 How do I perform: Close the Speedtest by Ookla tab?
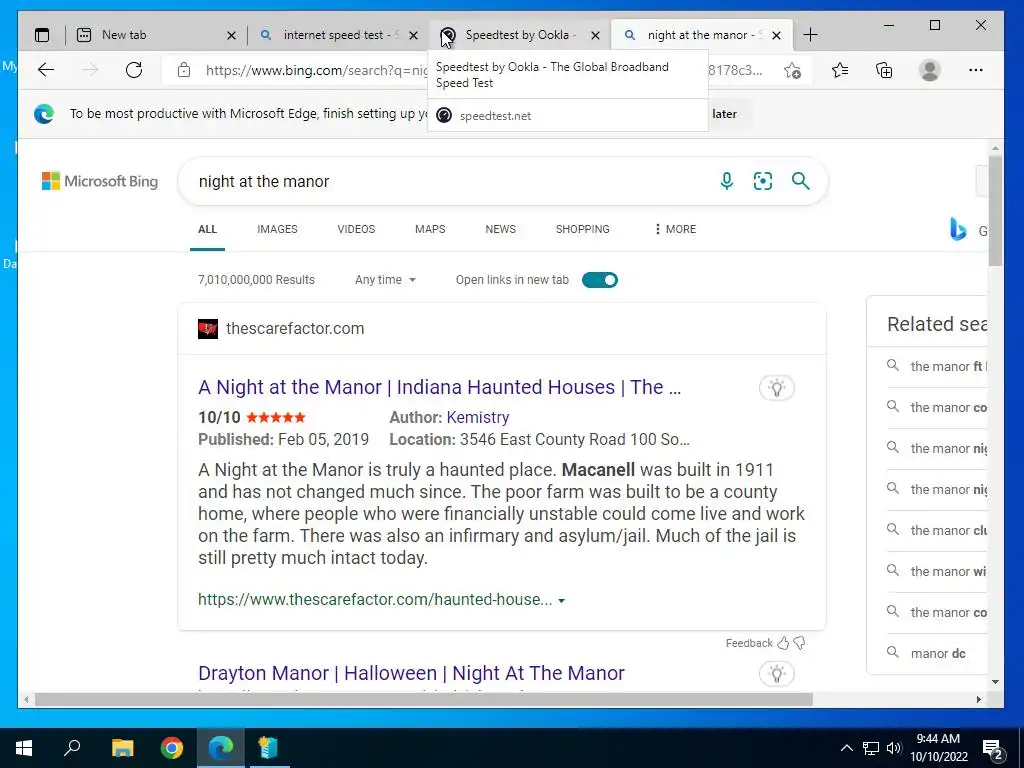pos(596,35)
